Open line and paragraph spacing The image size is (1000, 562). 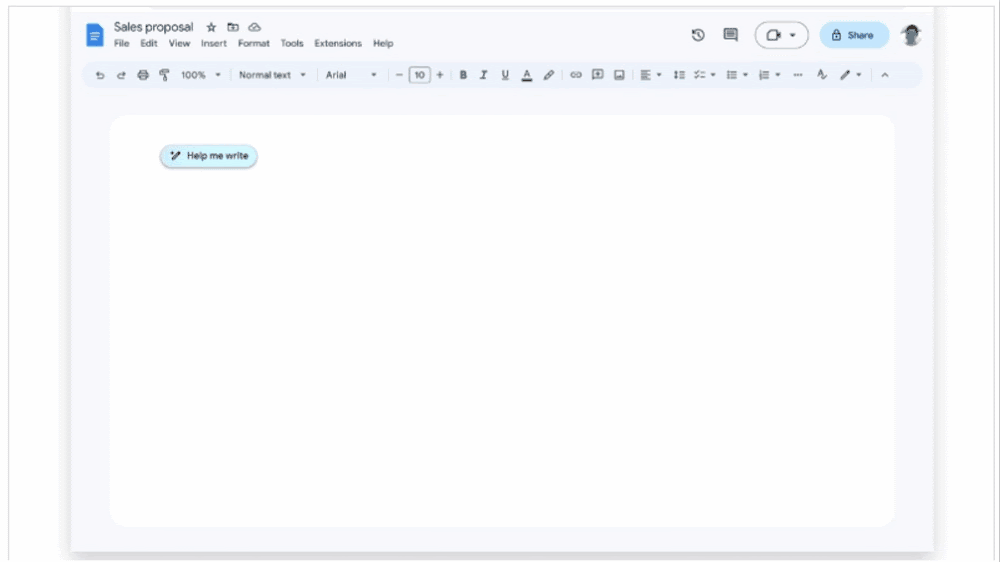pos(679,75)
